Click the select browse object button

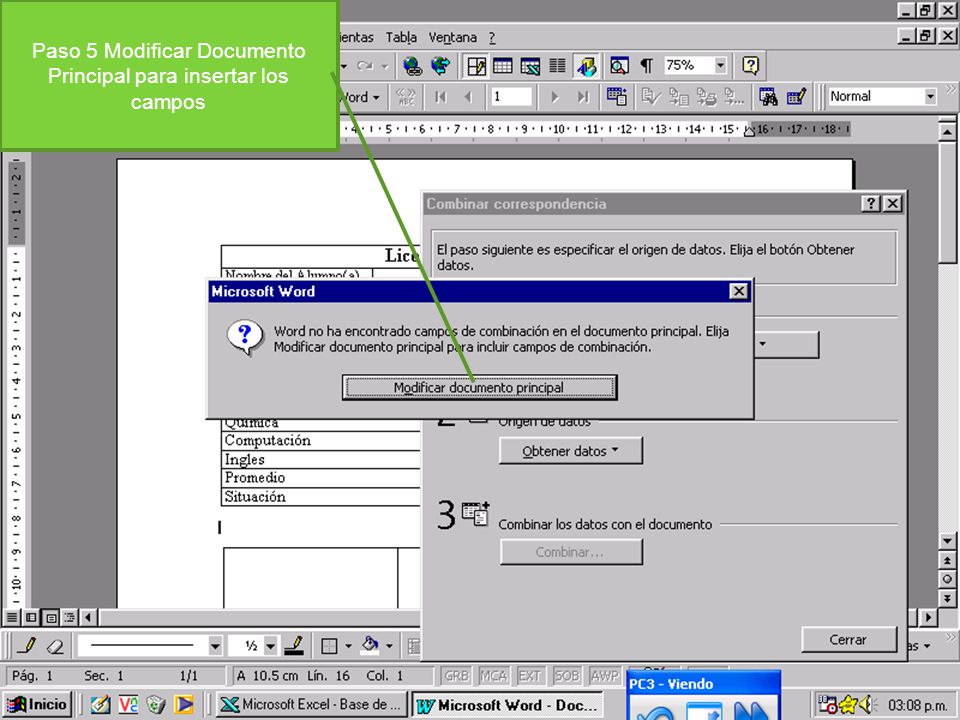tap(947, 579)
